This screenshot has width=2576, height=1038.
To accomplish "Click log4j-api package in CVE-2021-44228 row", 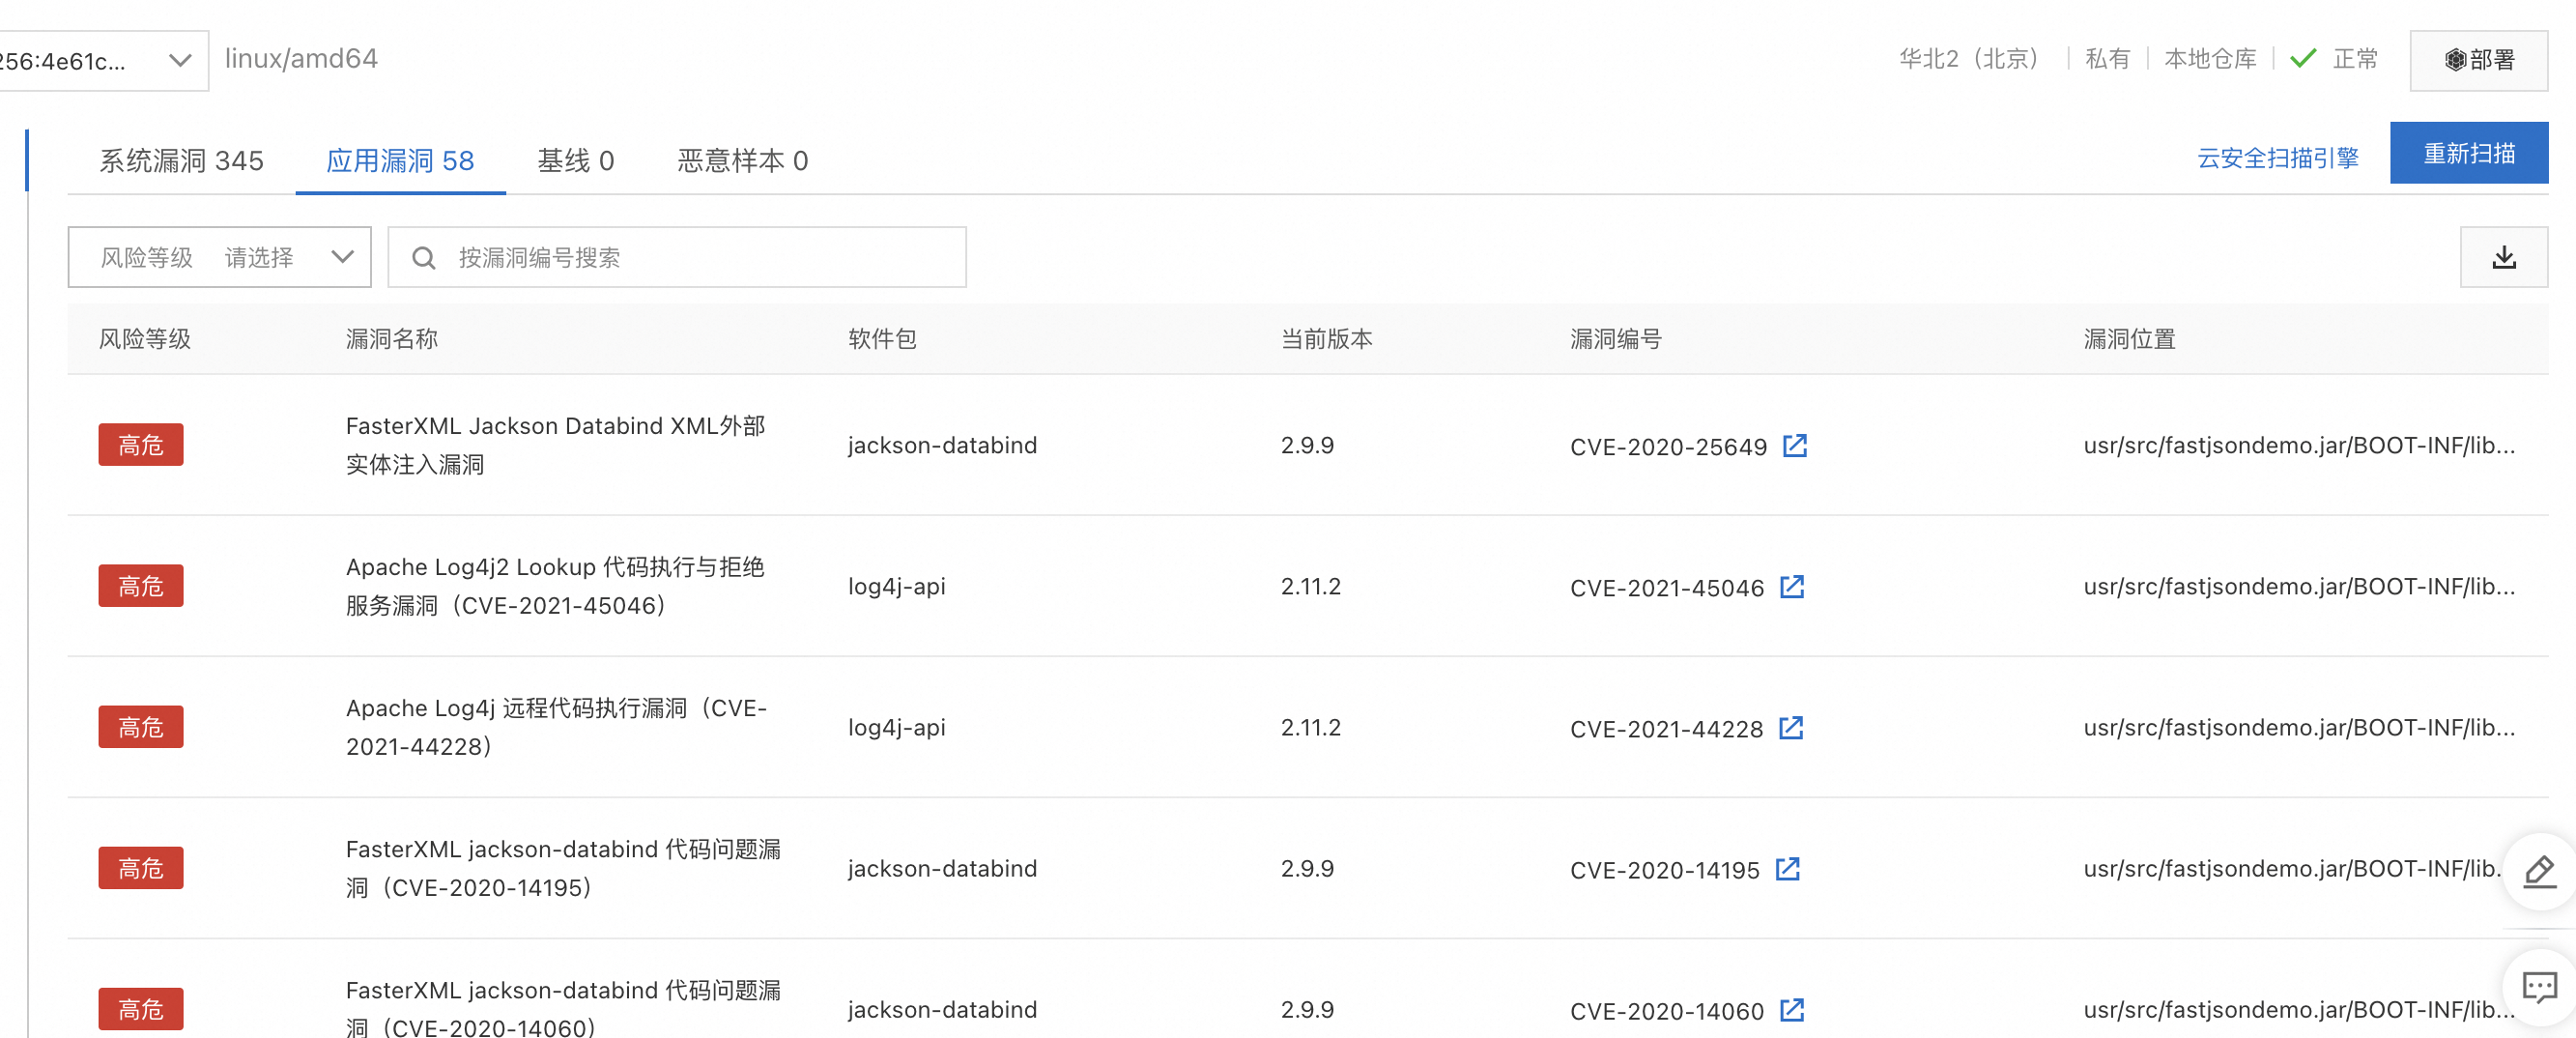I will tap(896, 727).
